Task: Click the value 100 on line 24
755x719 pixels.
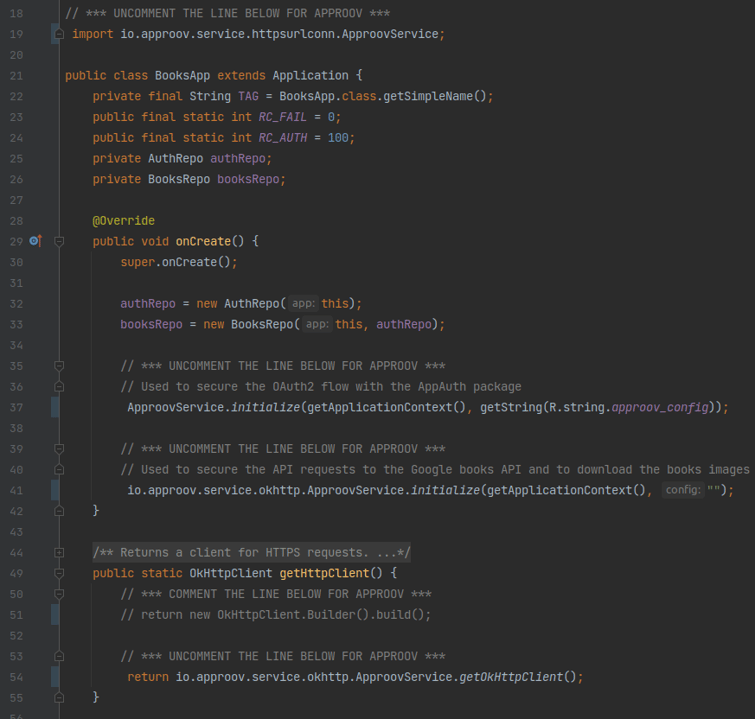Action: click(x=338, y=138)
